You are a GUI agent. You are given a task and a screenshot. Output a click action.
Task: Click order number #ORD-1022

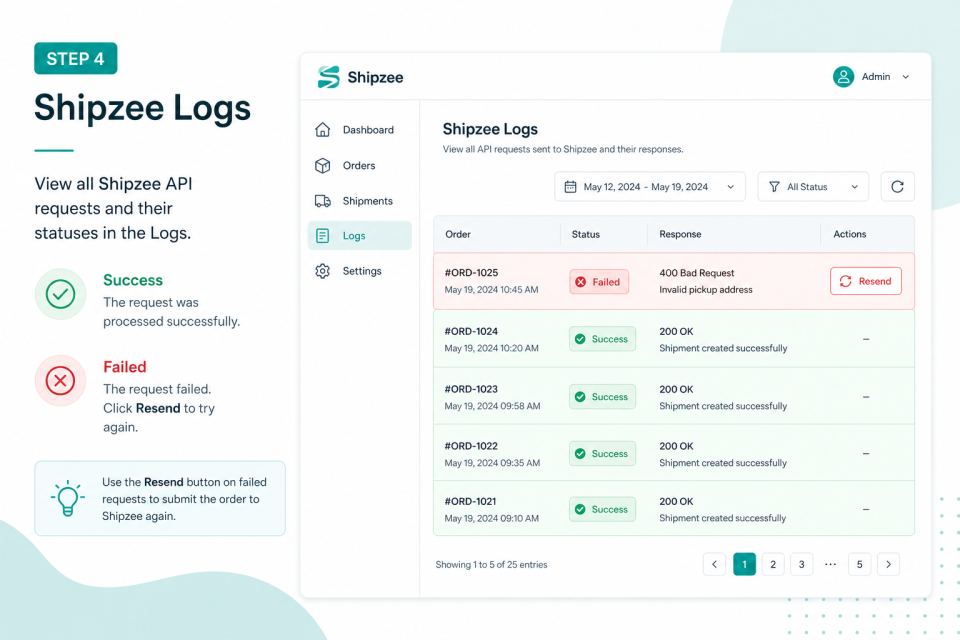471,446
